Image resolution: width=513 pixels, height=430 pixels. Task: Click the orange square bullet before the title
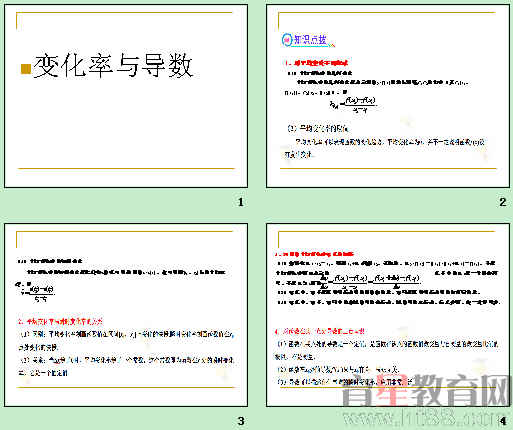(x=26, y=69)
